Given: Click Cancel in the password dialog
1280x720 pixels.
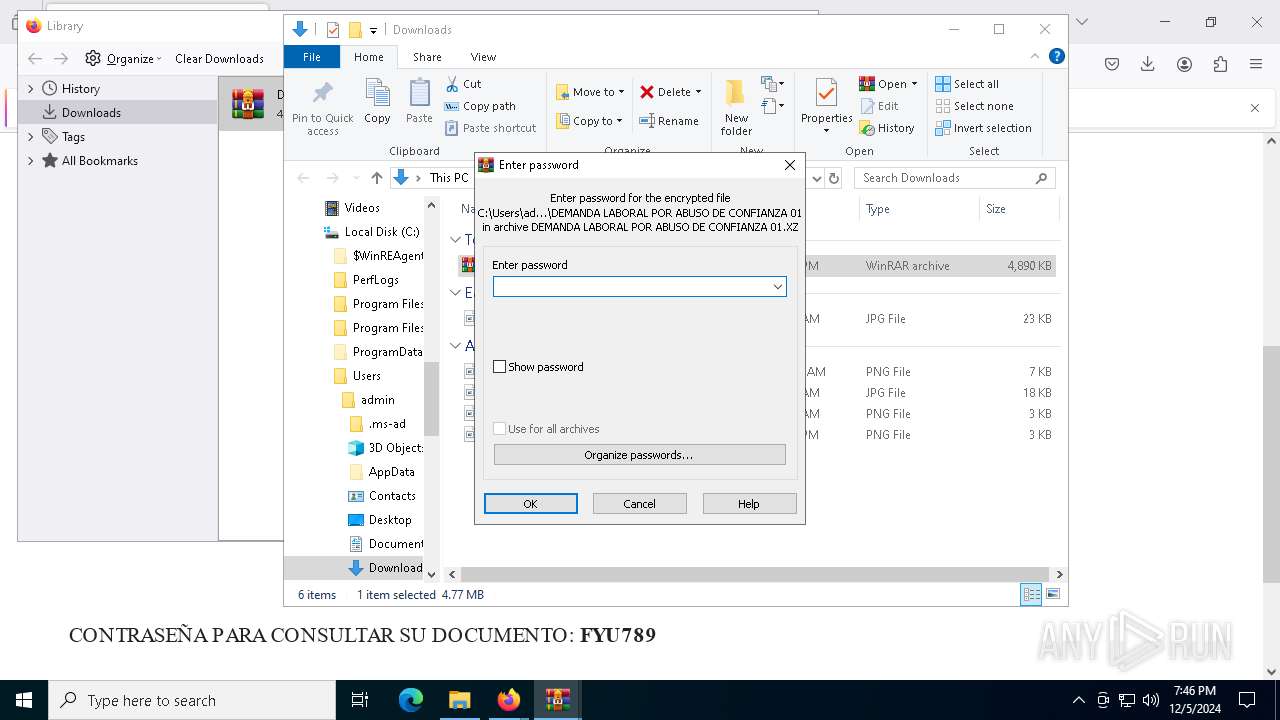Looking at the screenshot, I should pyautogui.click(x=640, y=504).
